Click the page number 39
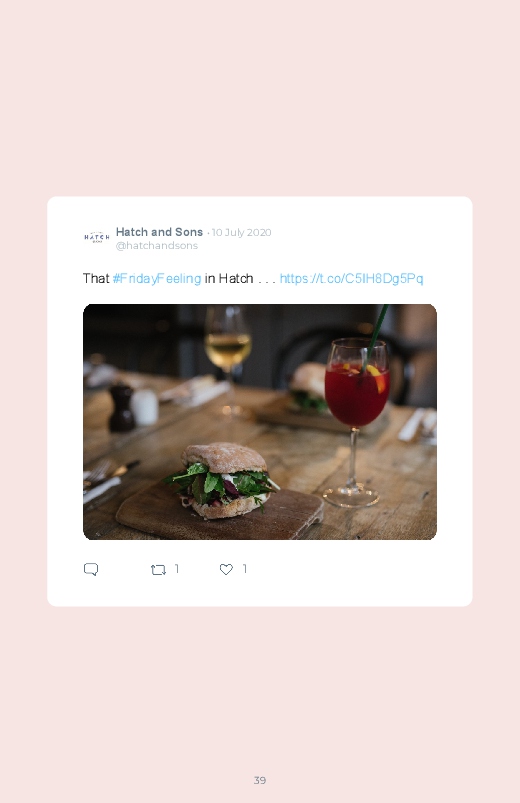This screenshot has width=520, height=803. tap(260, 780)
